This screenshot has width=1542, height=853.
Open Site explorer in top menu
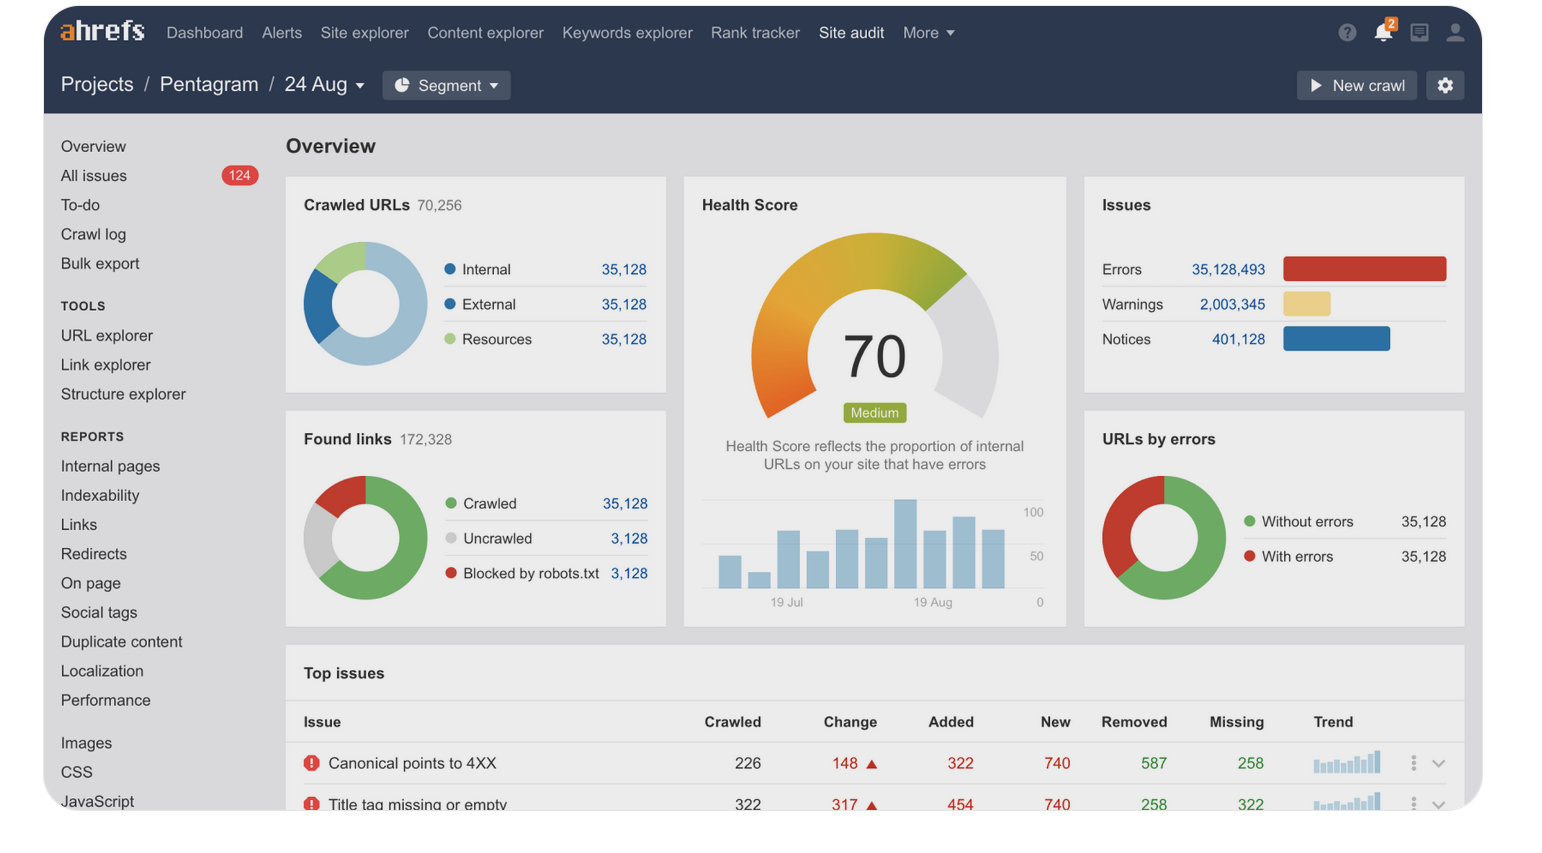pyautogui.click(x=364, y=33)
